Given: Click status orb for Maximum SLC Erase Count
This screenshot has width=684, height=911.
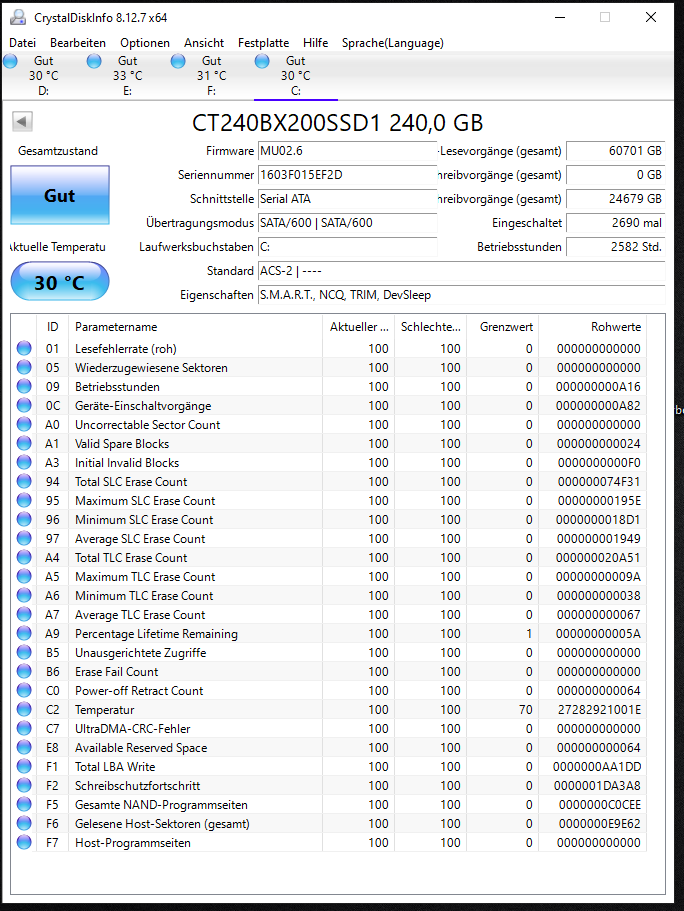Looking at the screenshot, I should click(24, 501).
